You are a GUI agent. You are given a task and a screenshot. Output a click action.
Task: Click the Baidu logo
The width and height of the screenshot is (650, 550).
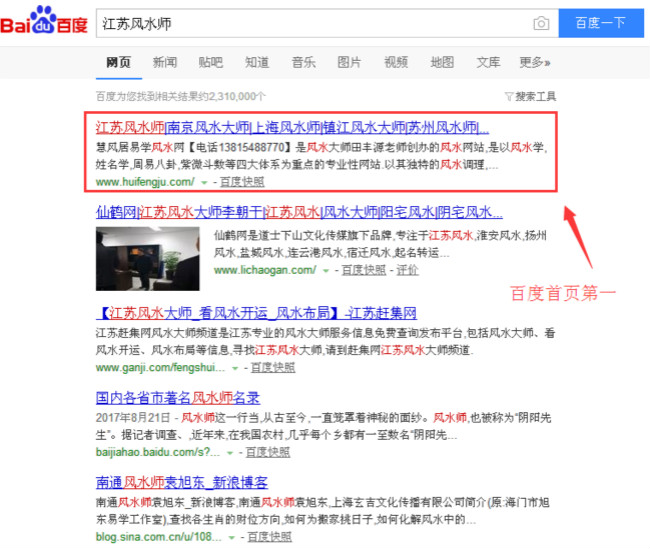(43, 20)
